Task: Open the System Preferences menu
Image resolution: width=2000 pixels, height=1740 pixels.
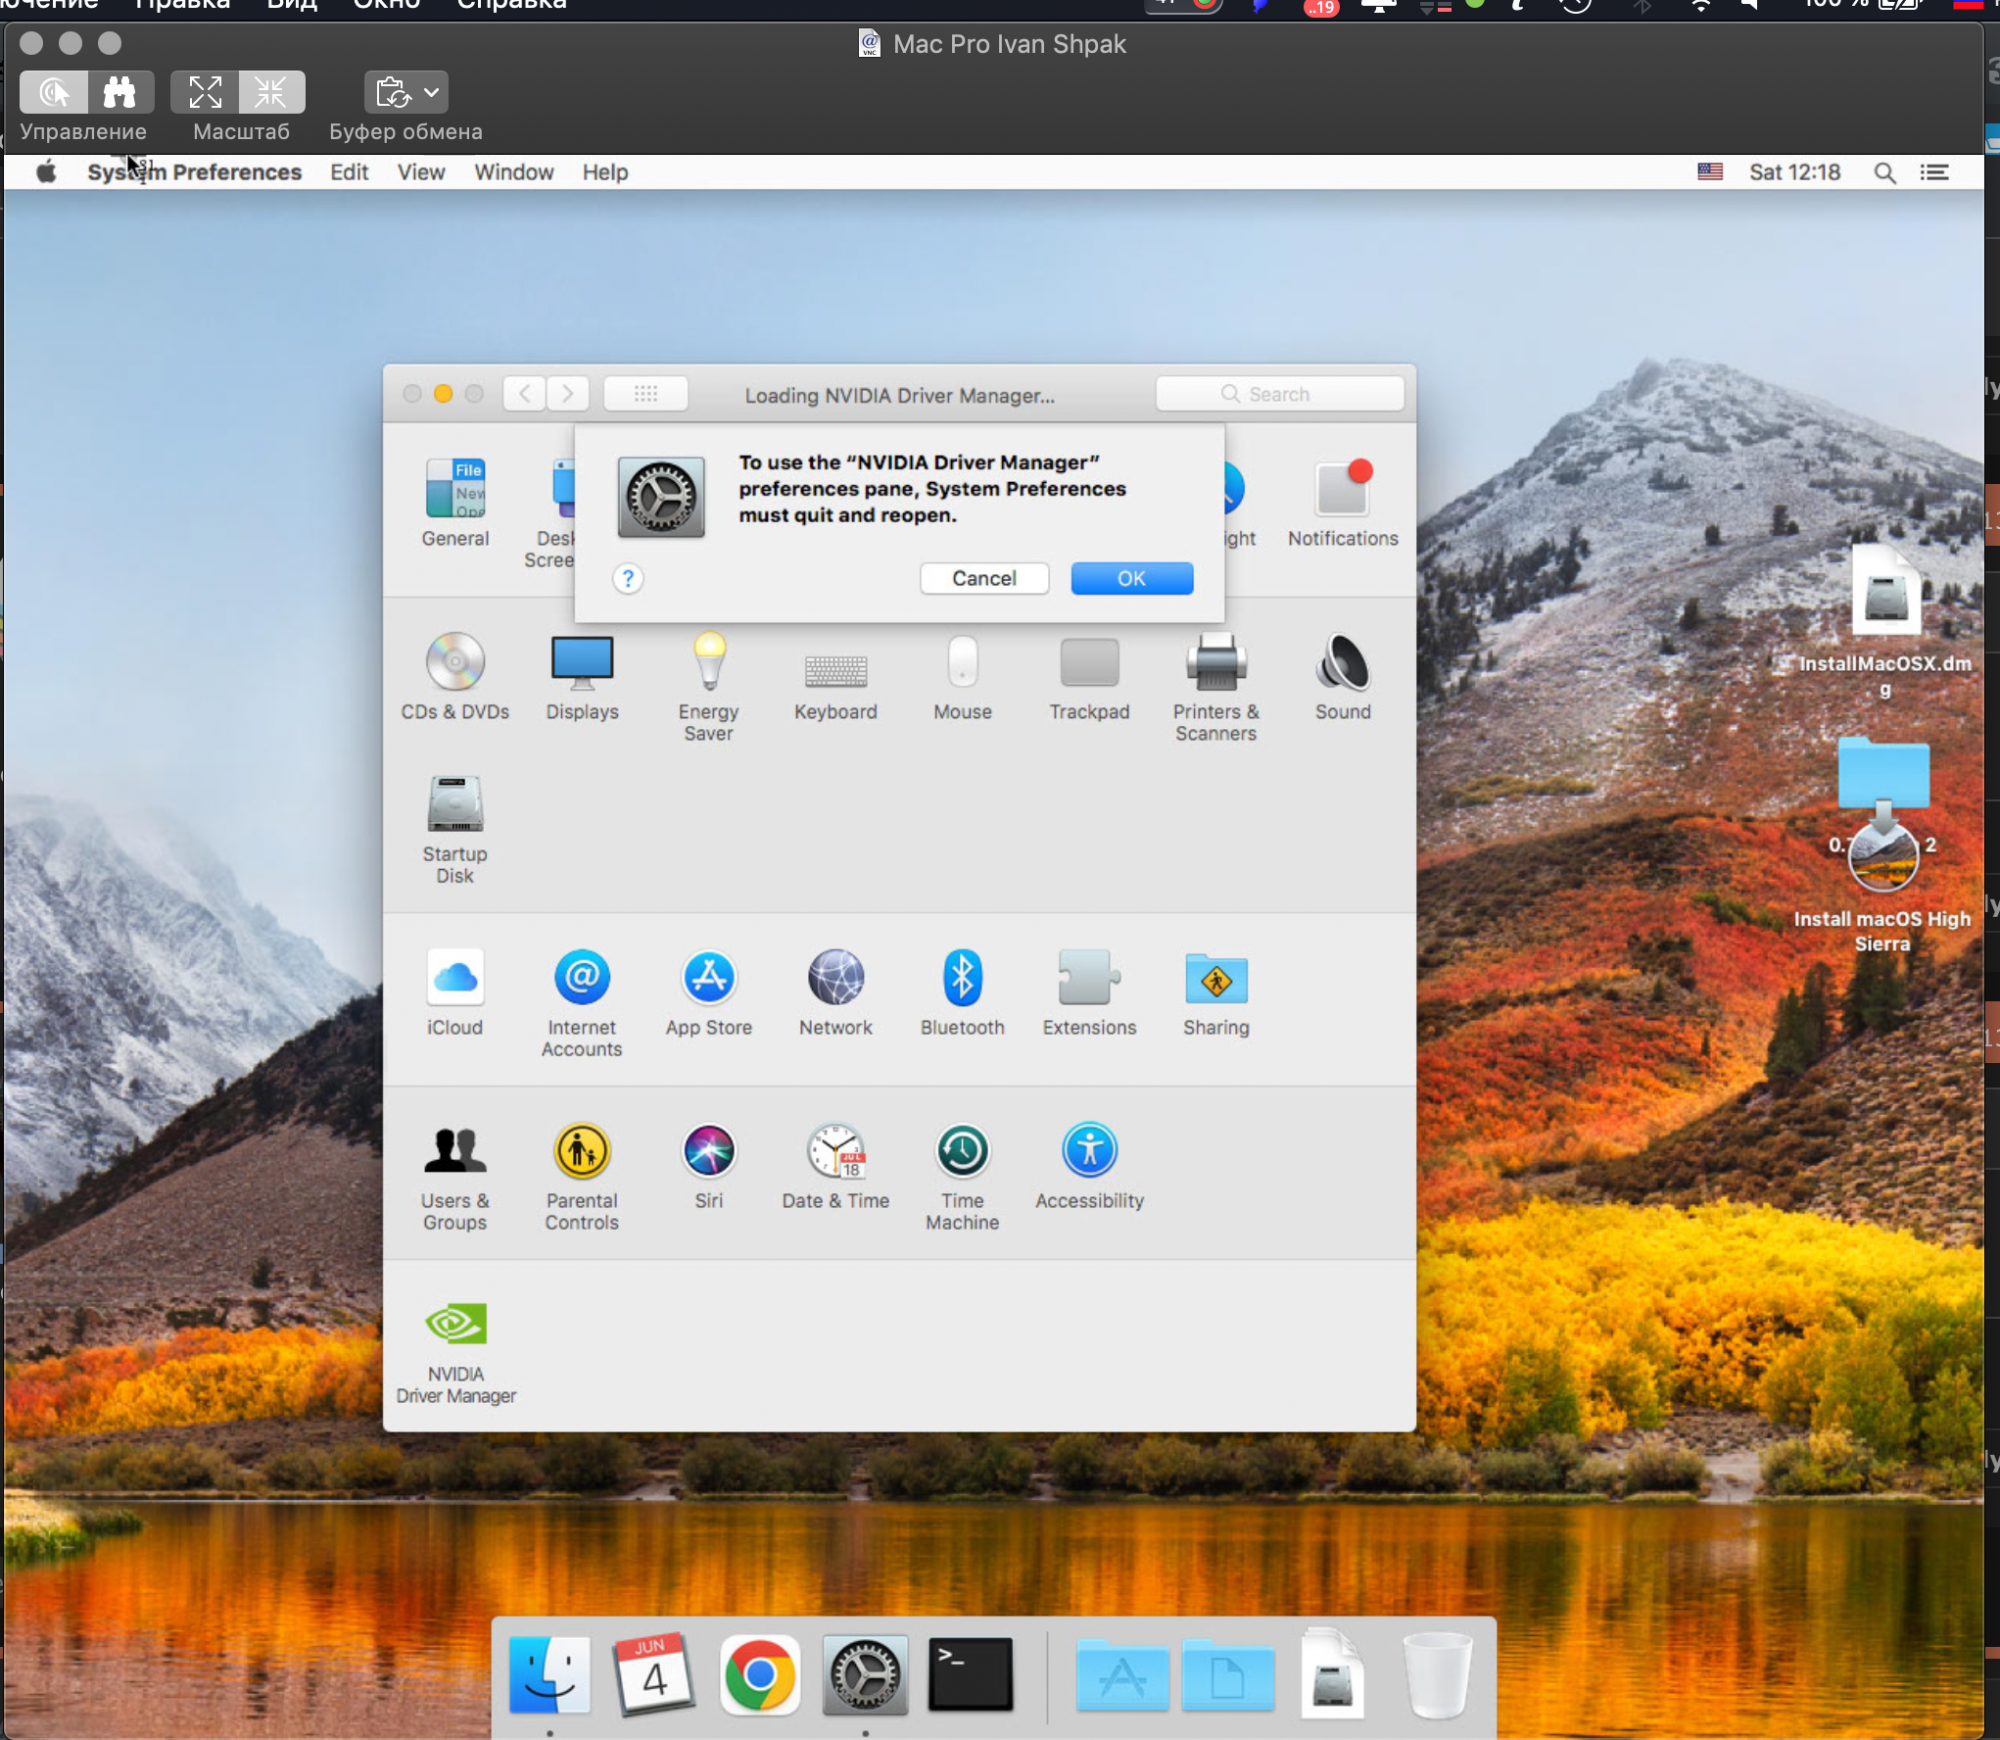Action: (x=194, y=172)
